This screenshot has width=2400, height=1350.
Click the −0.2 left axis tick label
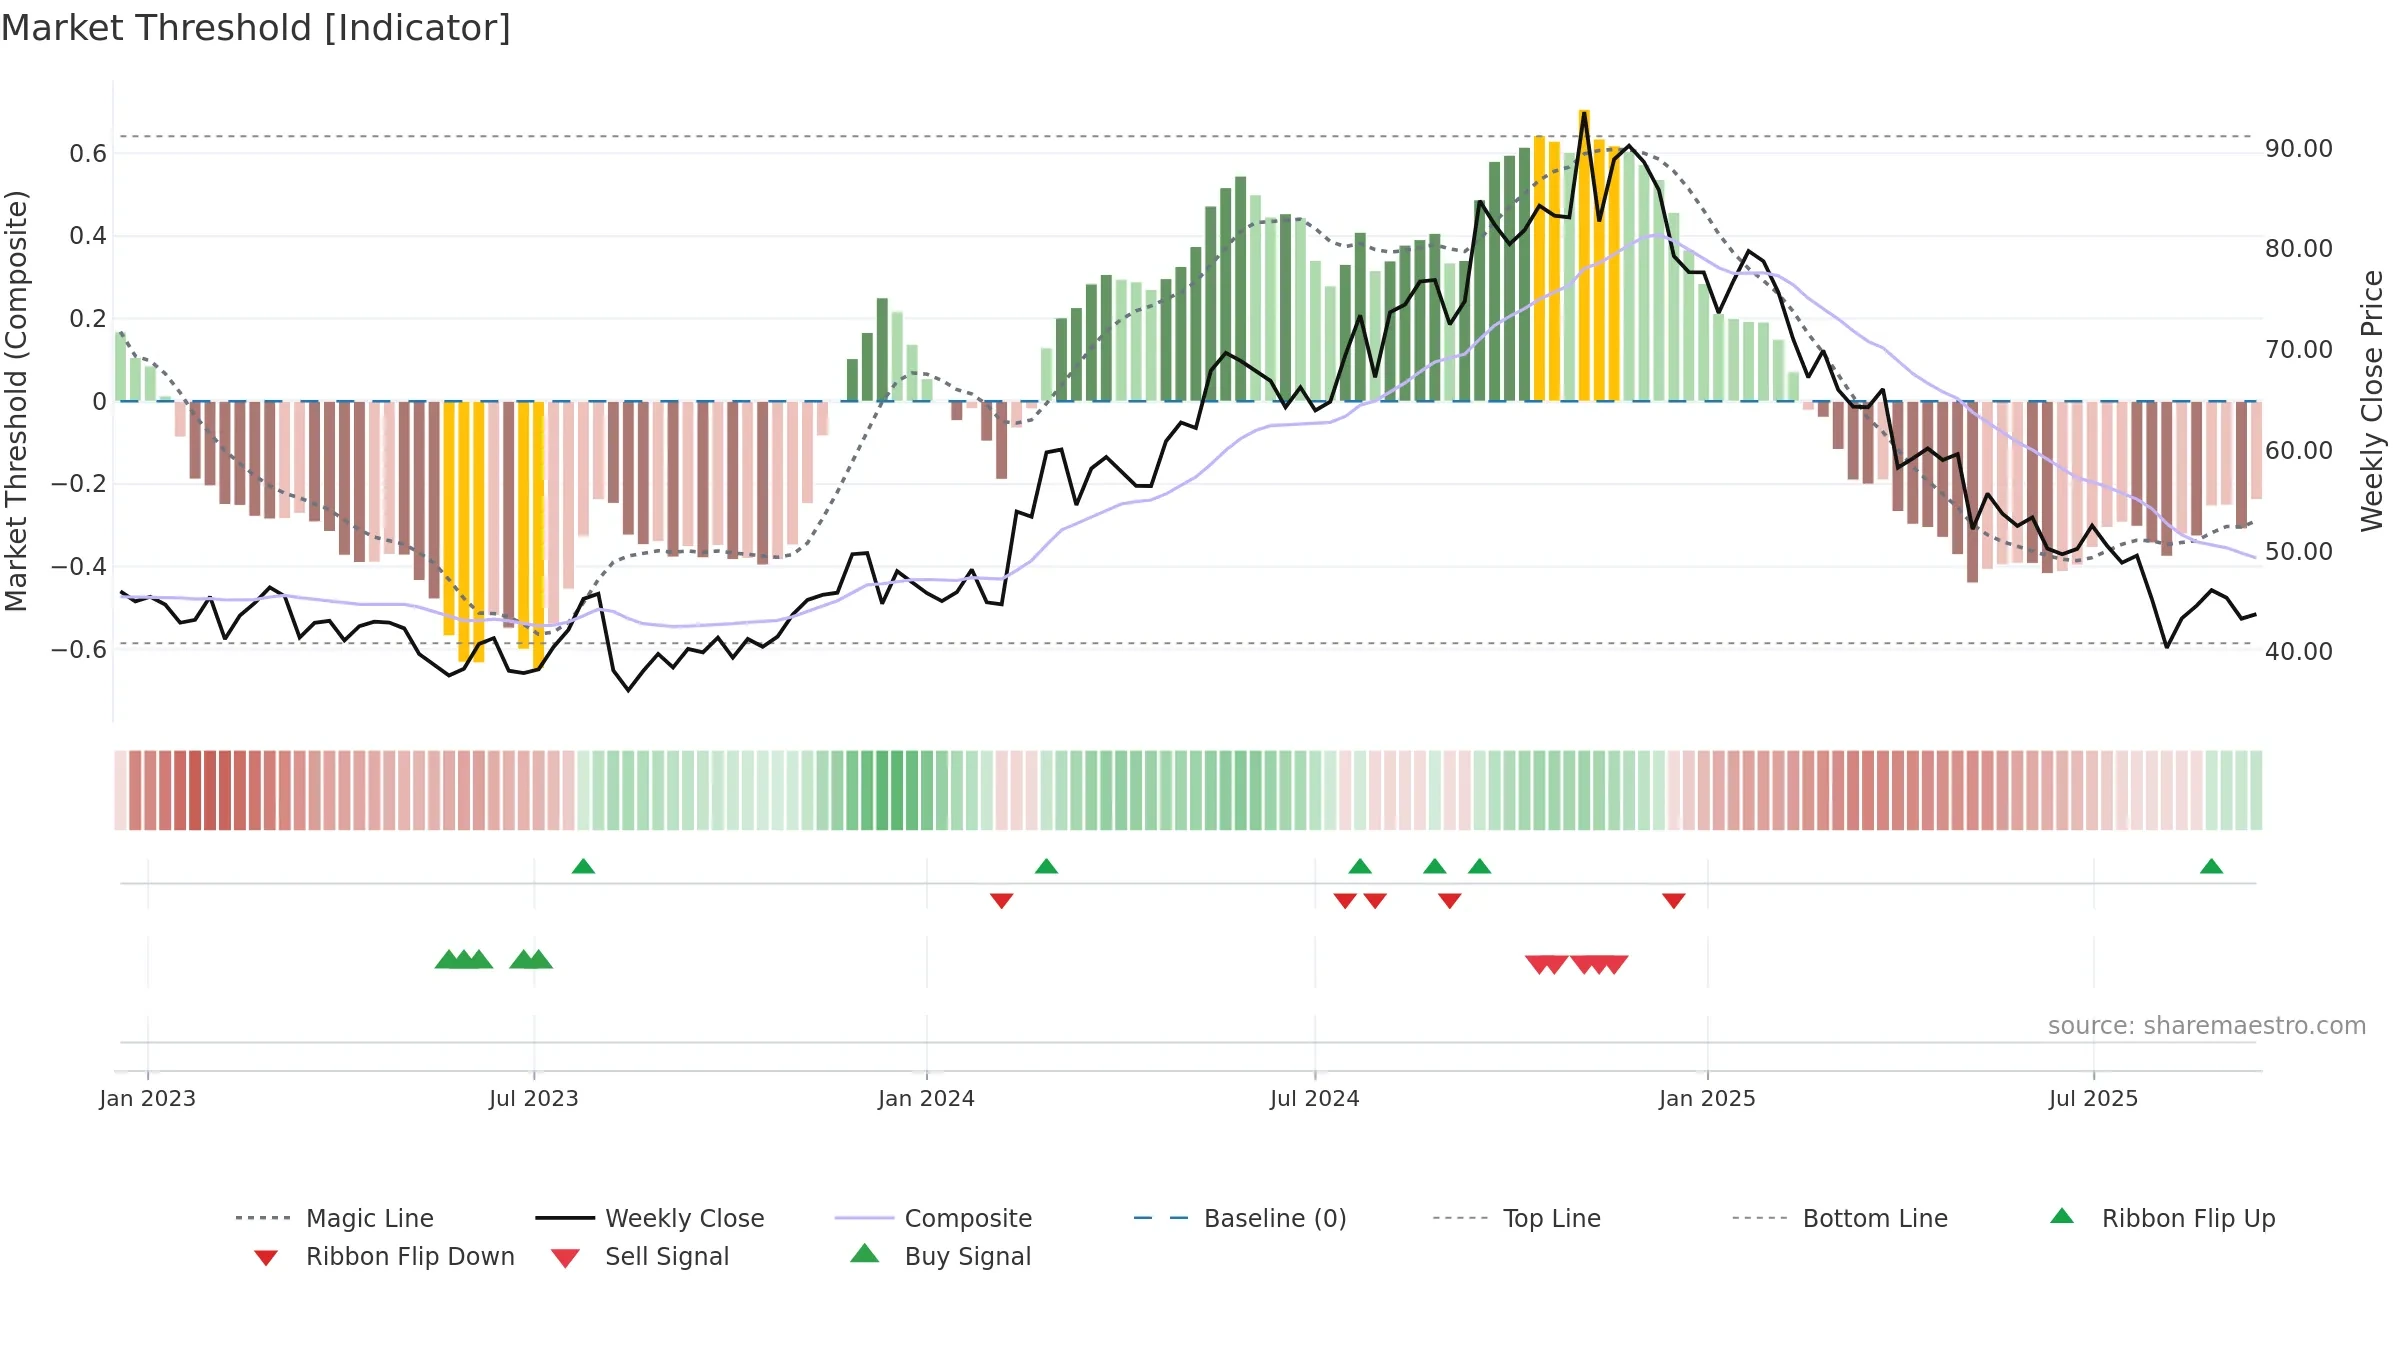tap(79, 484)
